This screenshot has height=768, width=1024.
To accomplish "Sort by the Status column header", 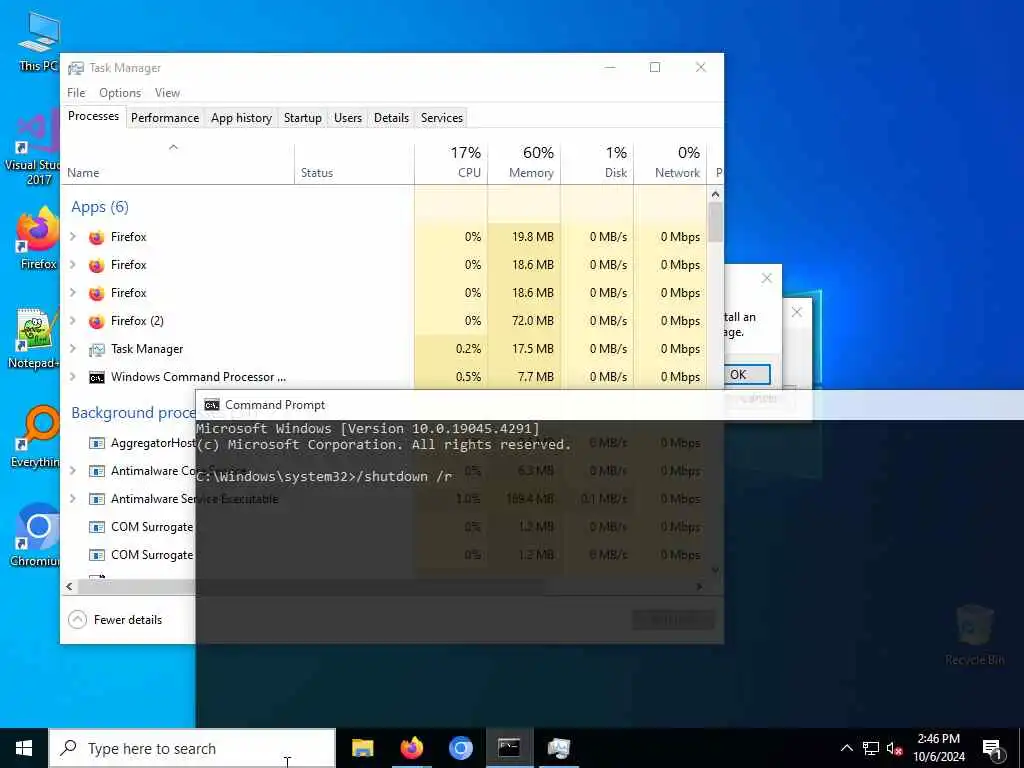I will pyautogui.click(x=354, y=163).
